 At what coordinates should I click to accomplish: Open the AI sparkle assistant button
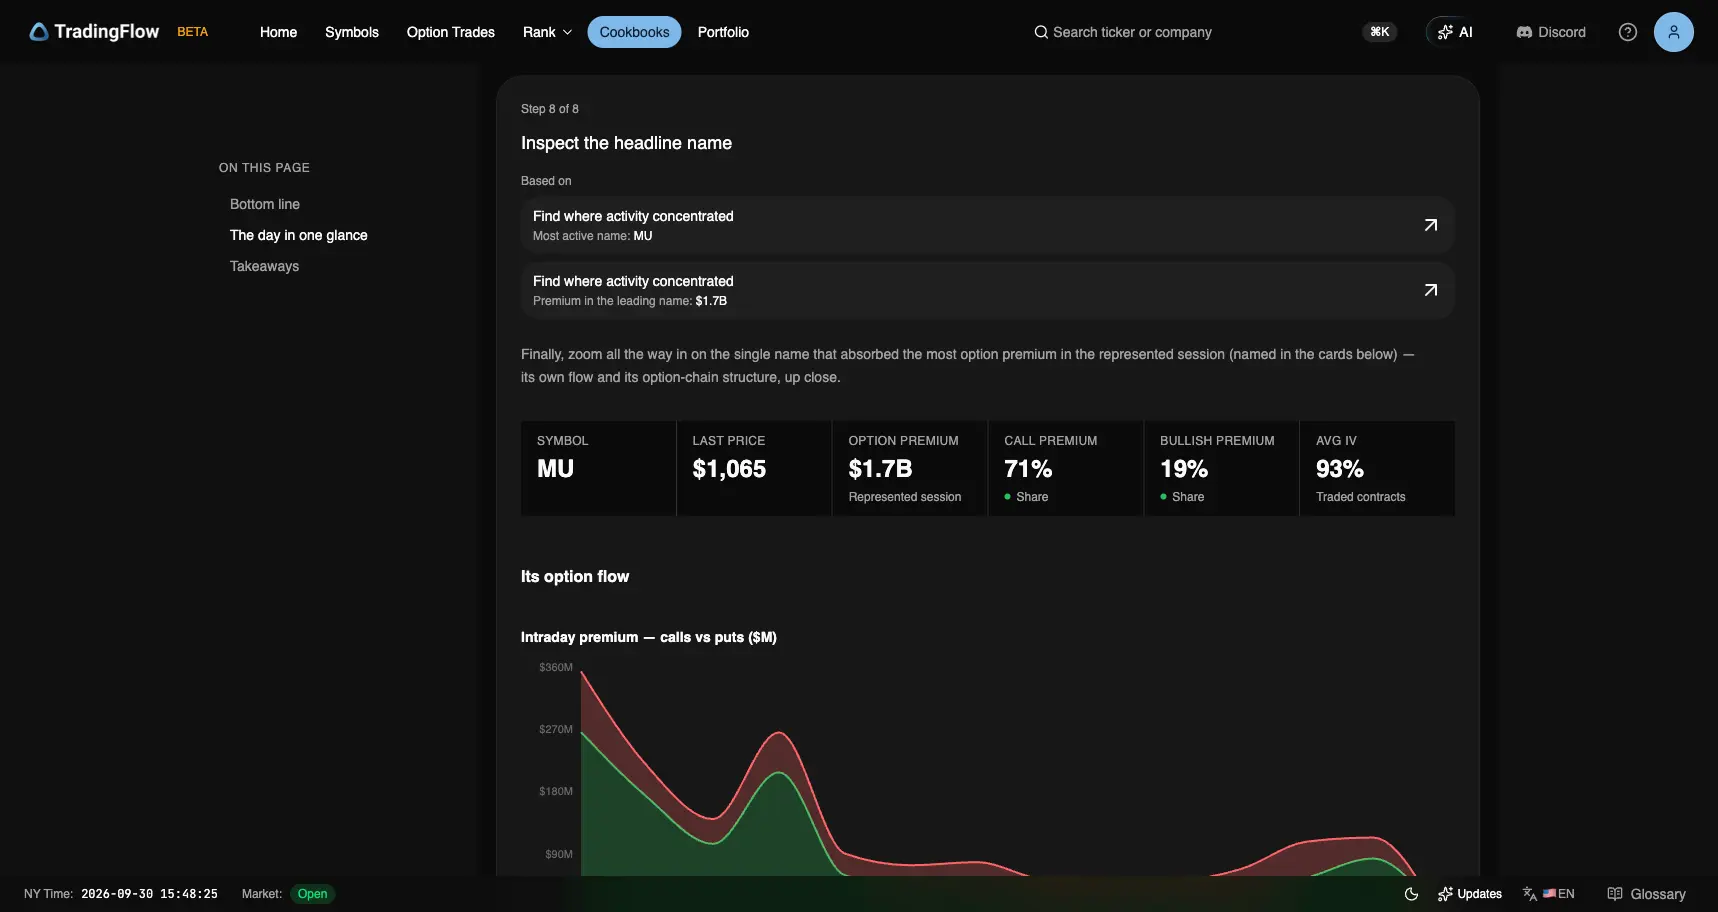pos(1455,32)
